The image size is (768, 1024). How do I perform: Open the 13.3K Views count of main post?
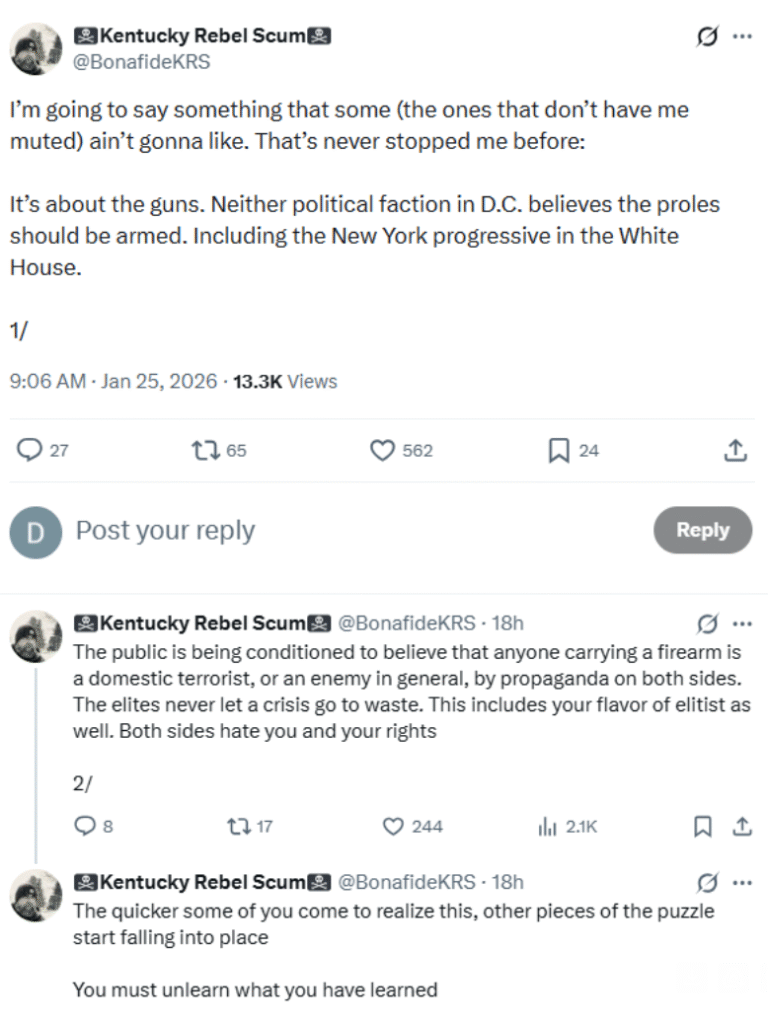(285, 382)
